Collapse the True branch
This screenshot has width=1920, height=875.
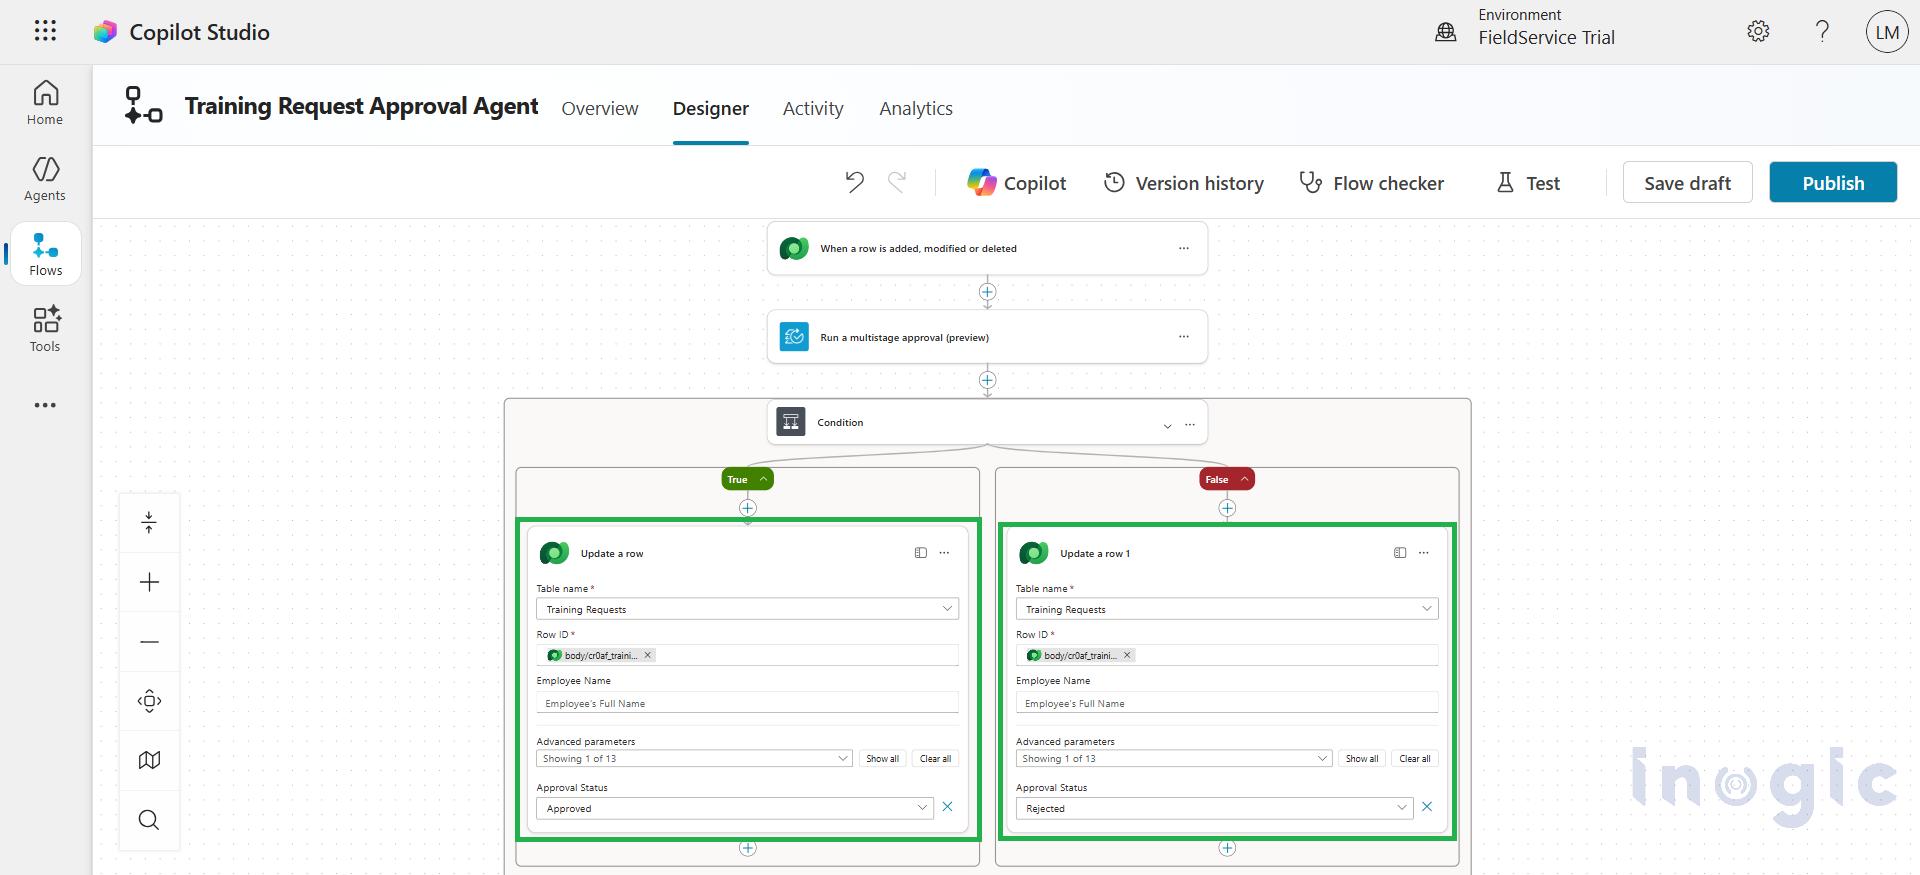(x=748, y=479)
